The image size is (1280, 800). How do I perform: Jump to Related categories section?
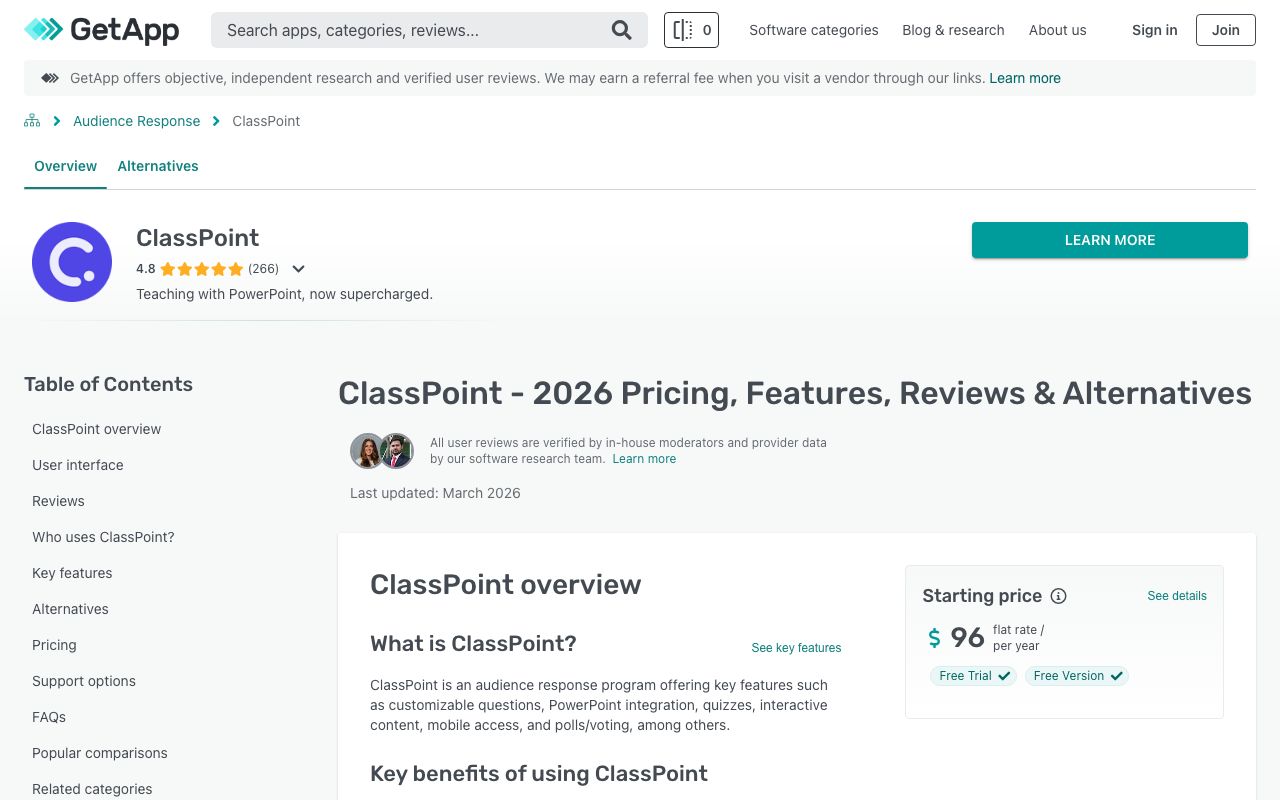click(x=92, y=789)
